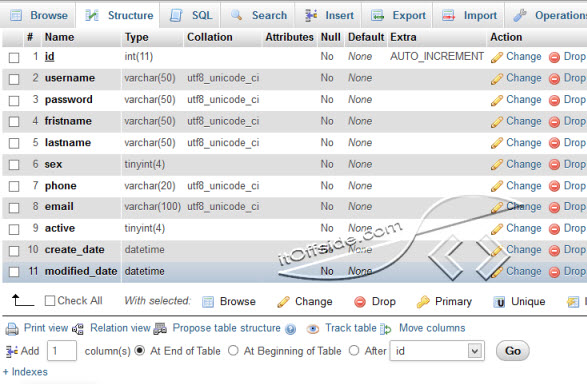Tick the username row checkbox
587x384 pixels.
tap(14, 79)
